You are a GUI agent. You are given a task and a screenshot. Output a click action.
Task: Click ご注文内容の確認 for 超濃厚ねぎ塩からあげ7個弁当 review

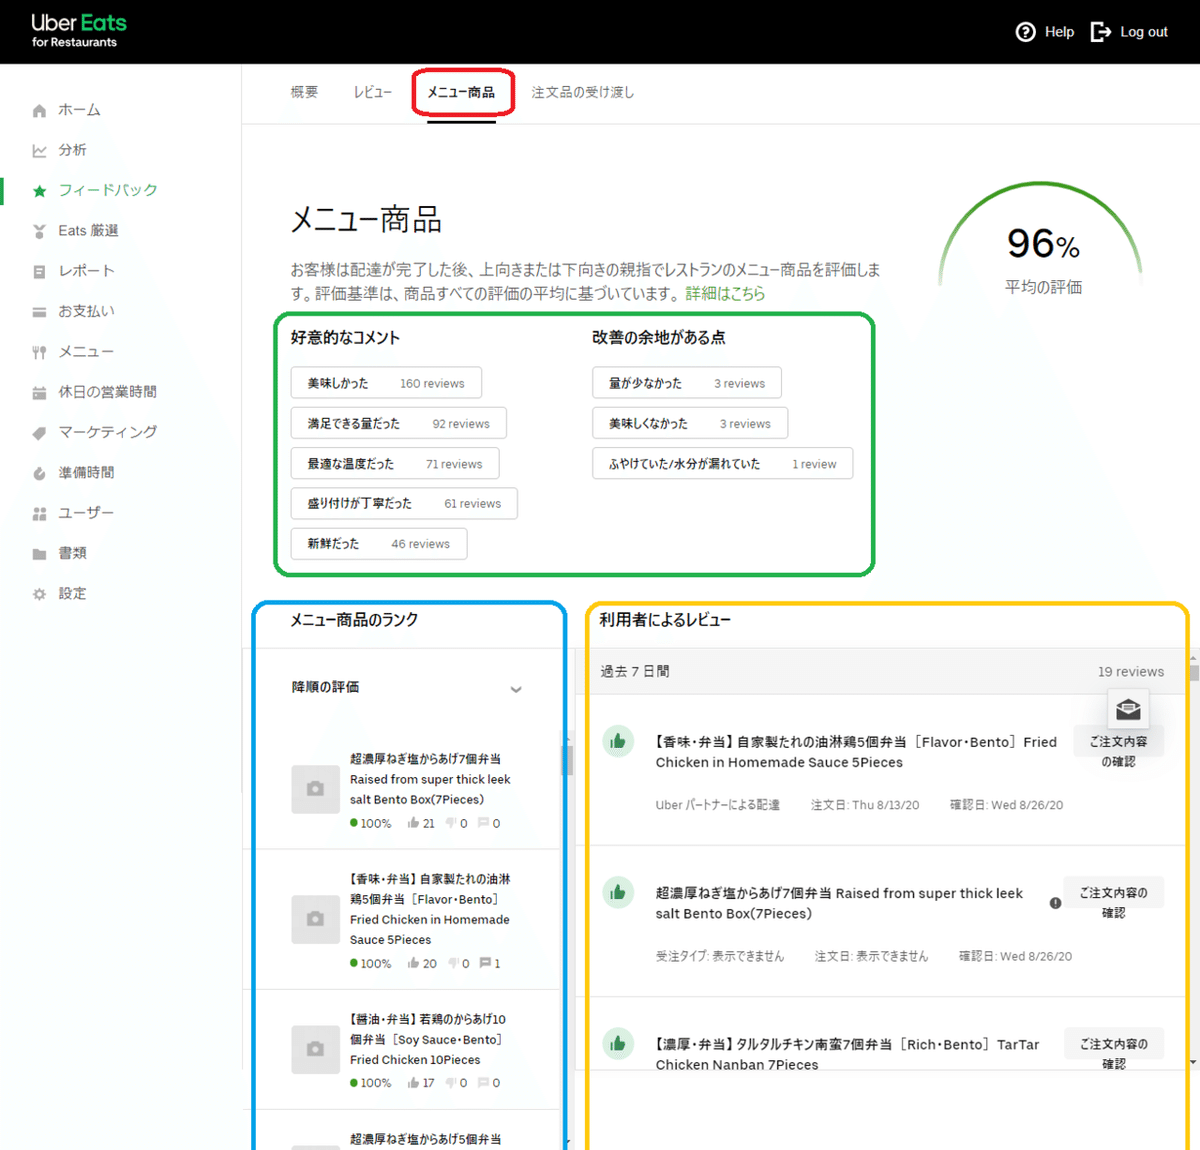pos(1114,902)
